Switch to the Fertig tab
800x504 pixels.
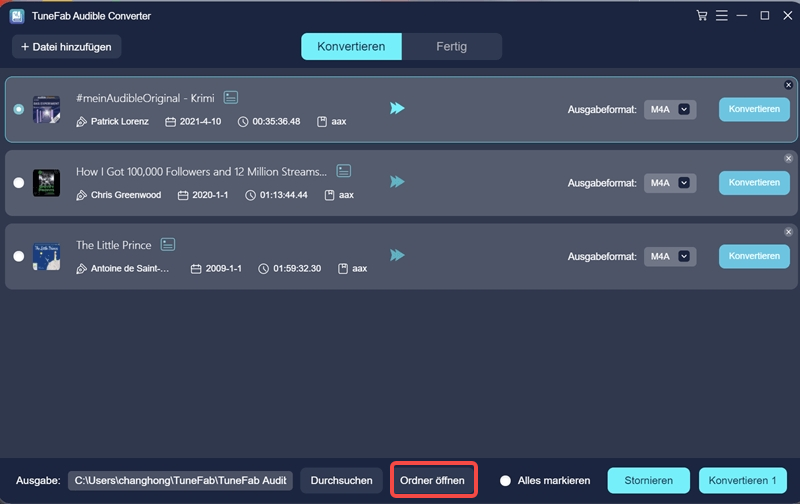tap(452, 46)
